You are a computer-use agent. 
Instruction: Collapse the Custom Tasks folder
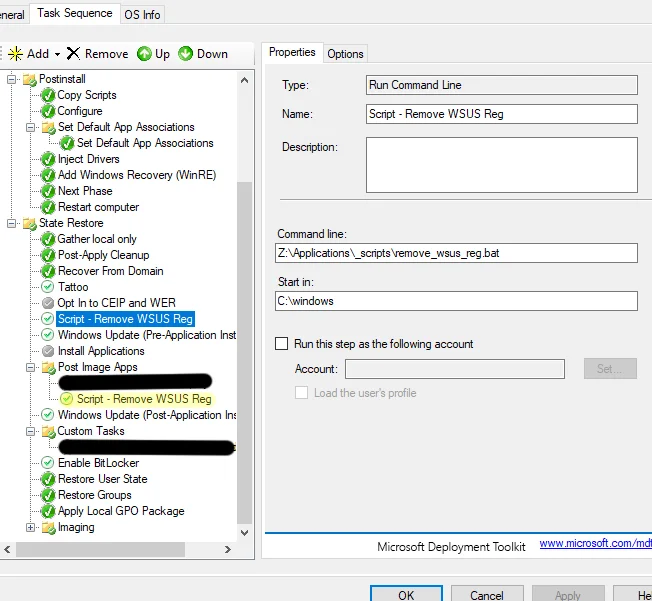pos(30,431)
